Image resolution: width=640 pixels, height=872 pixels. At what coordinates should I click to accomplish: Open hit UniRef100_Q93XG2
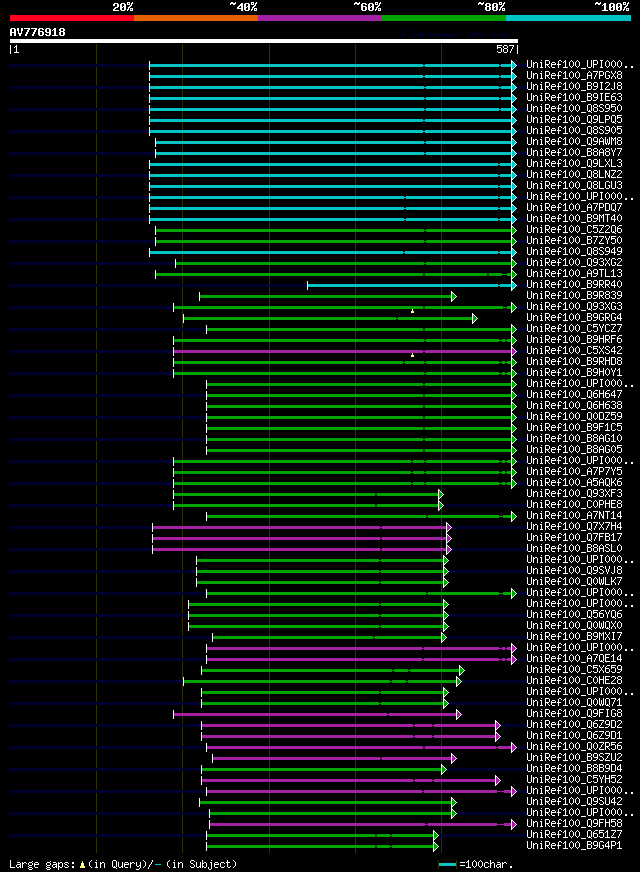(x=574, y=262)
